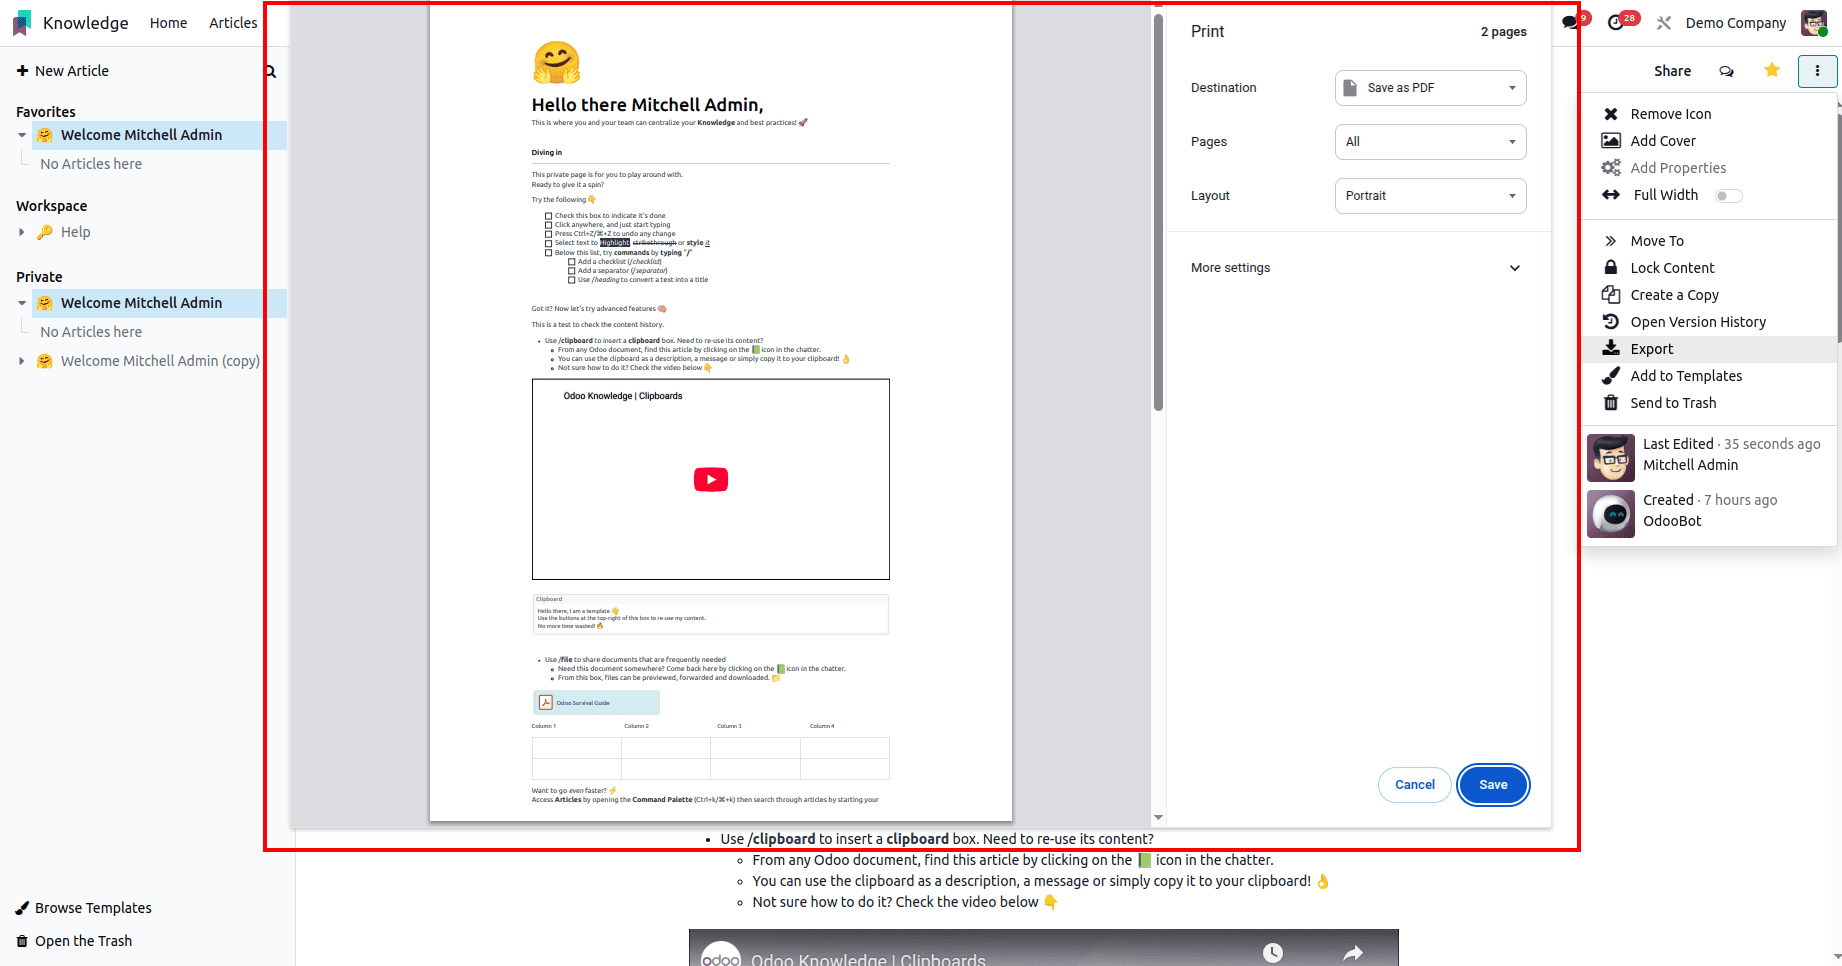
Task: Open Help article in Workspace
Action: (x=75, y=232)
